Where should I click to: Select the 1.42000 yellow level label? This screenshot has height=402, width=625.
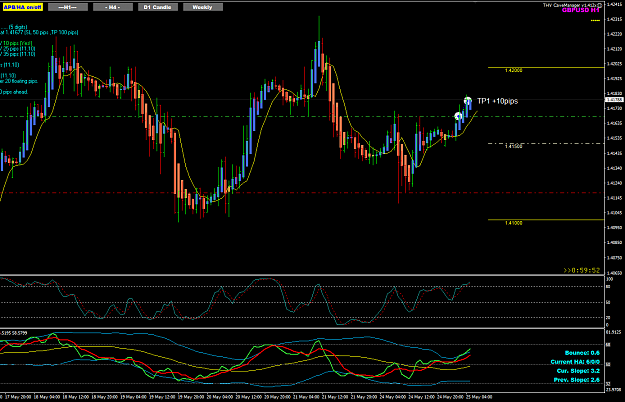coord(513,71)
